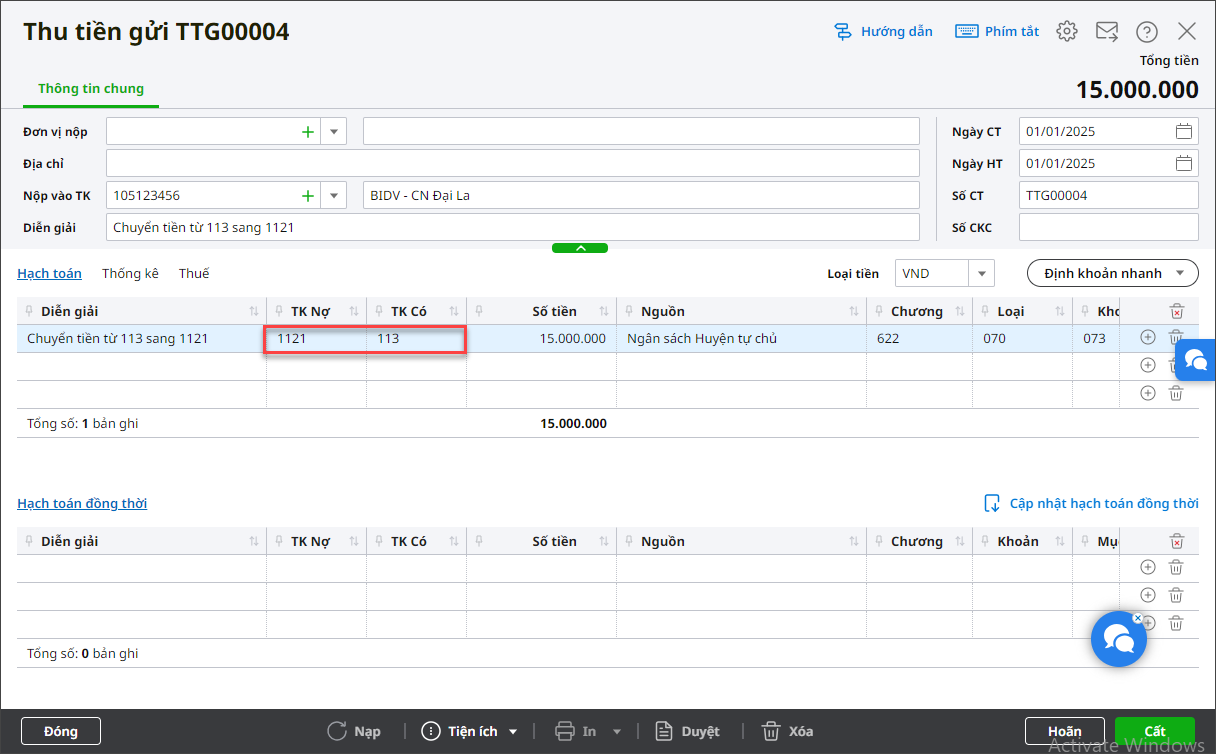Add new Đơn vị nộp with plus icon
1216x754 pixels.
coord(308,131)
